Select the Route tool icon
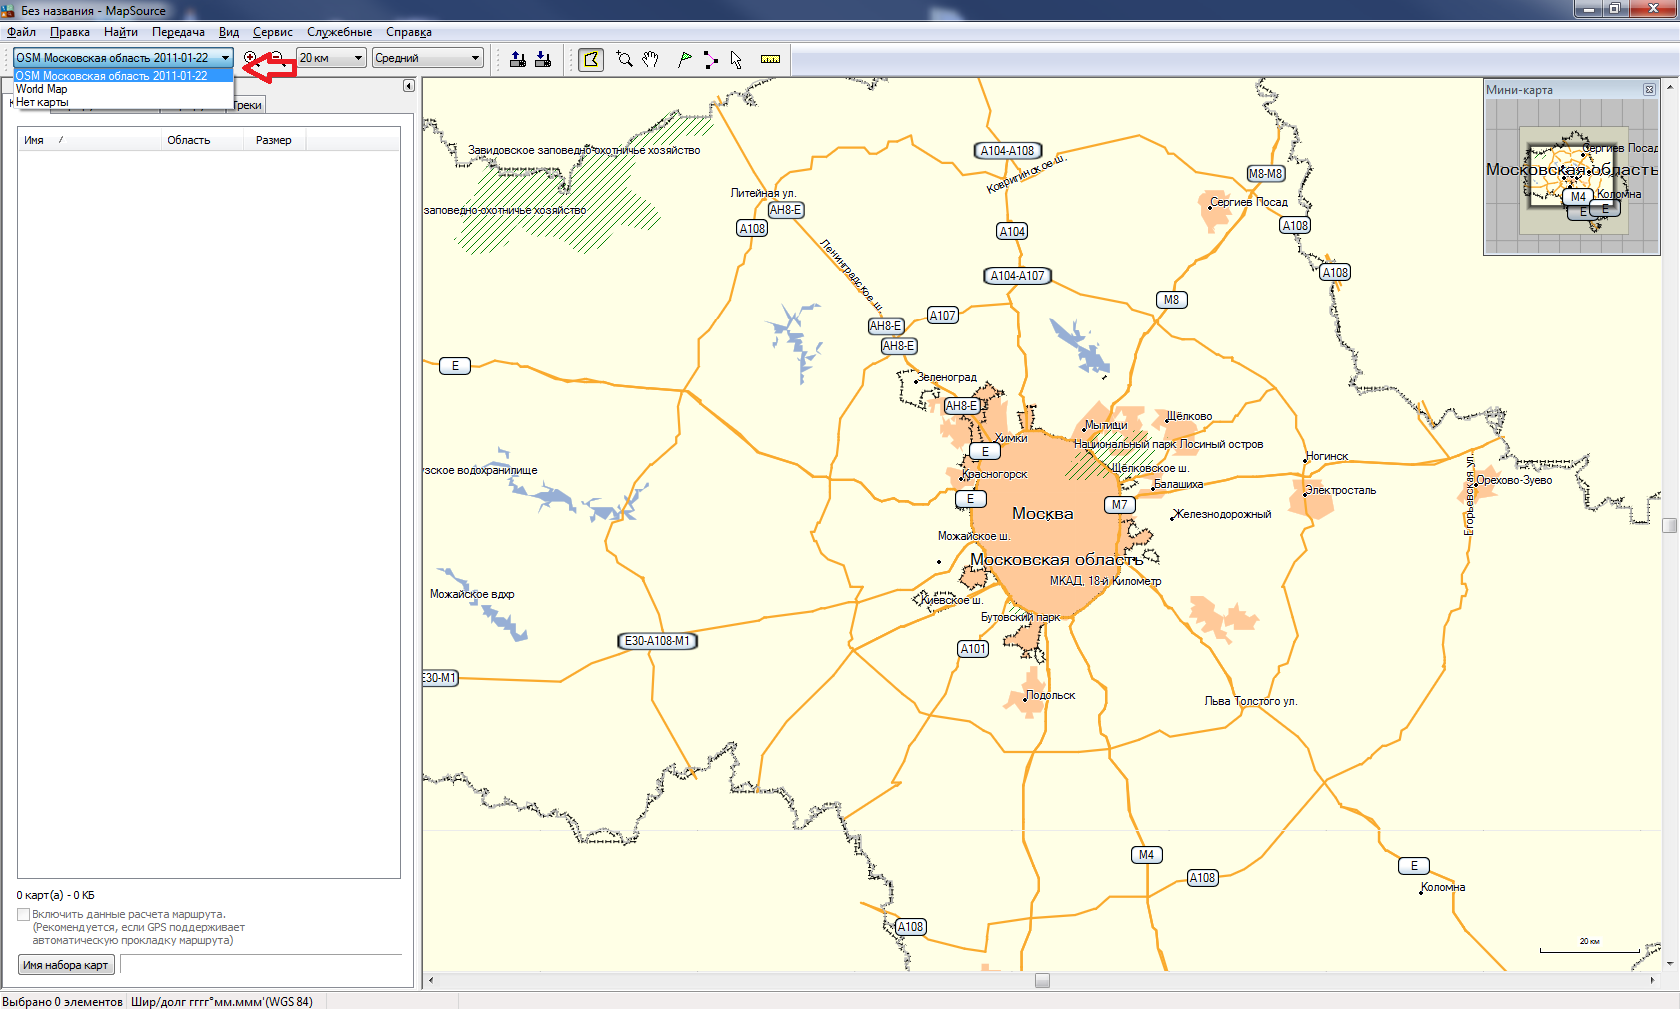 (x=711, y=59)
